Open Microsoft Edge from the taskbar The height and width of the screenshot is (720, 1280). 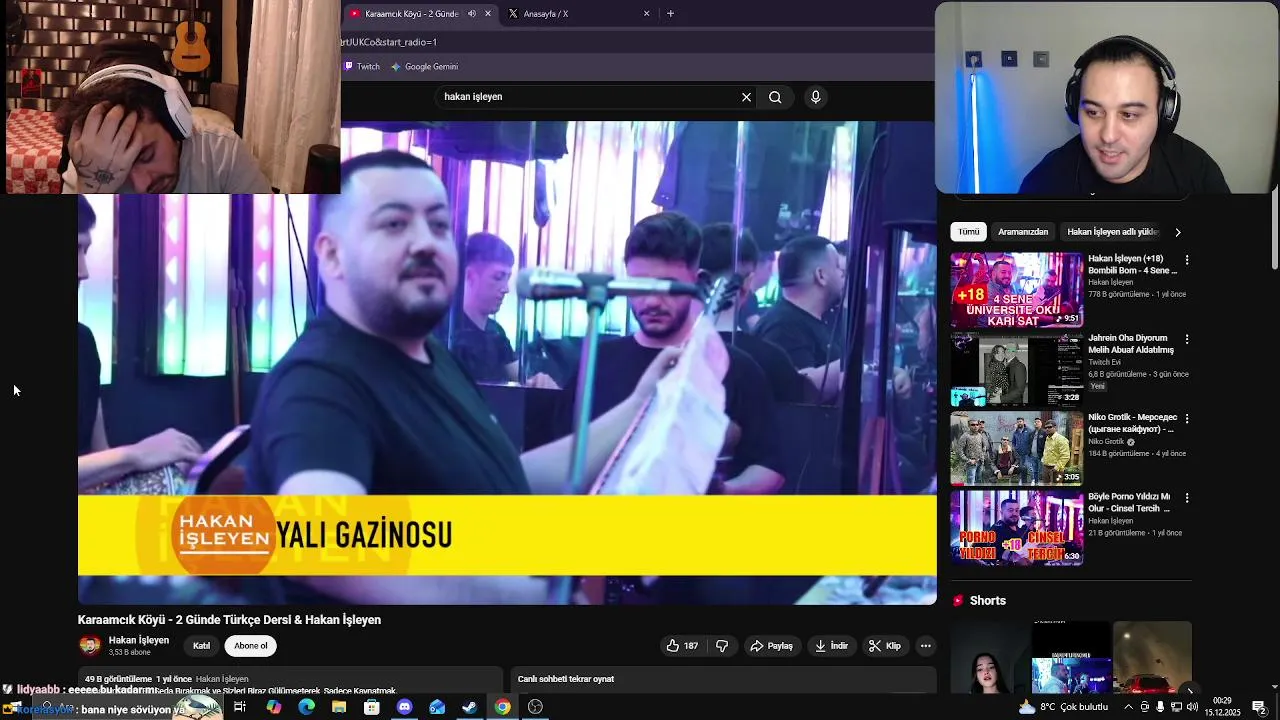[x=306, y=707]
